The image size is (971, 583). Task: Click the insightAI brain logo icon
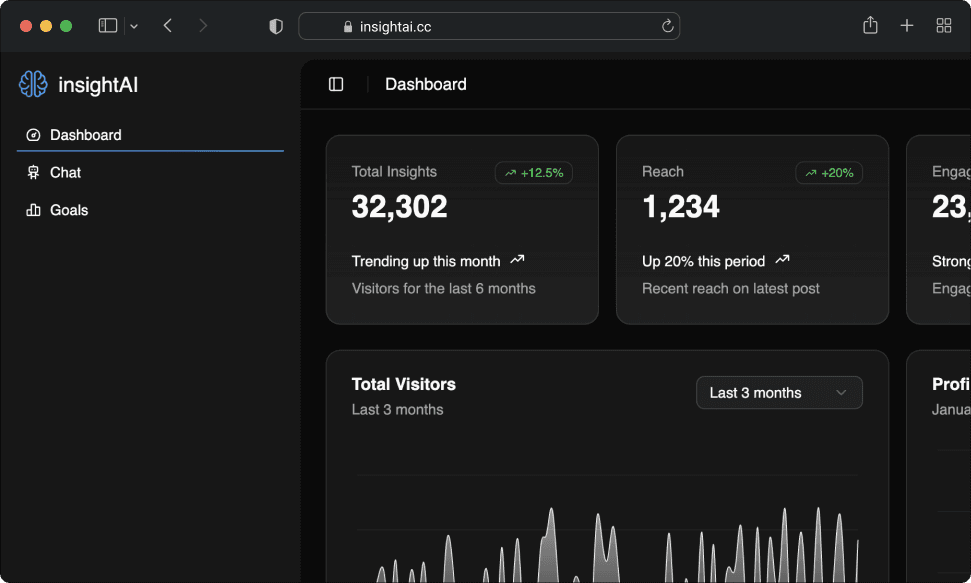(33, 85)
